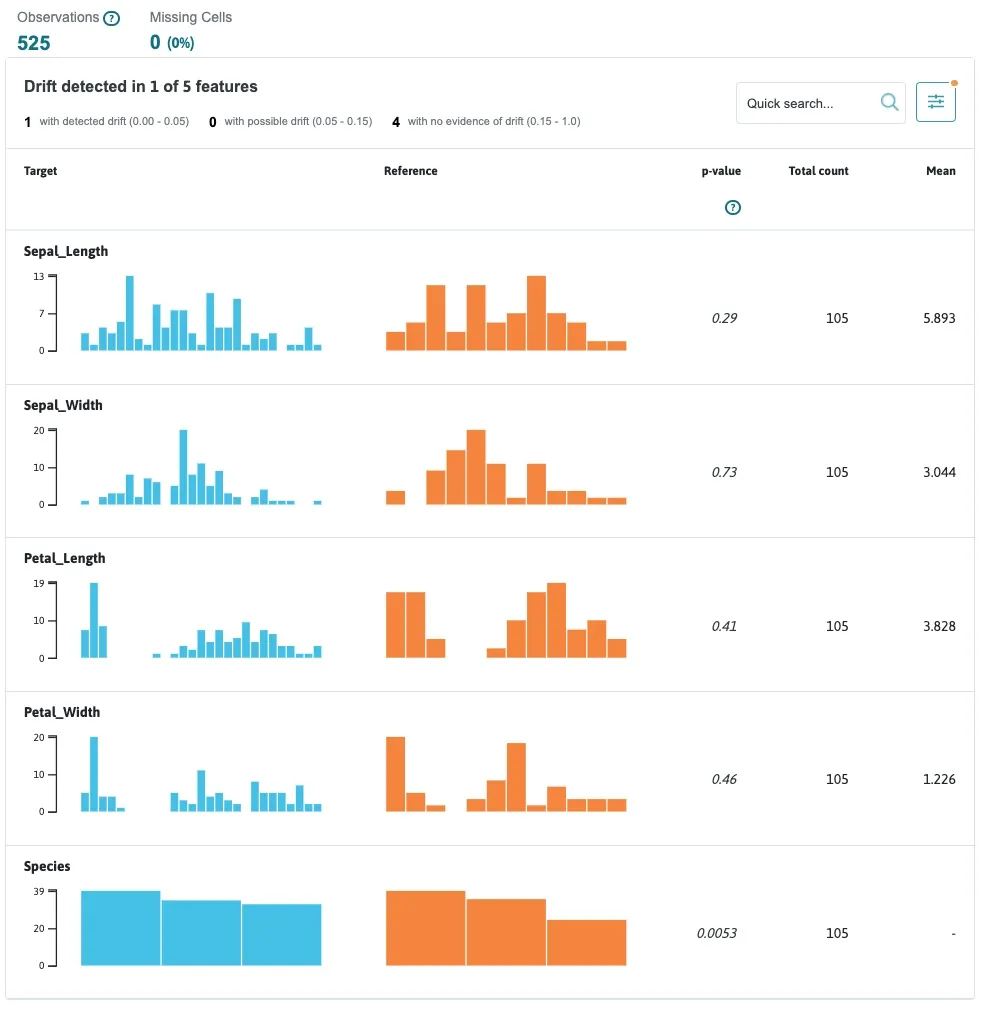Click the Petal_Width target histogram
This screenshot has height=1015, width=990.
(200, 775)
